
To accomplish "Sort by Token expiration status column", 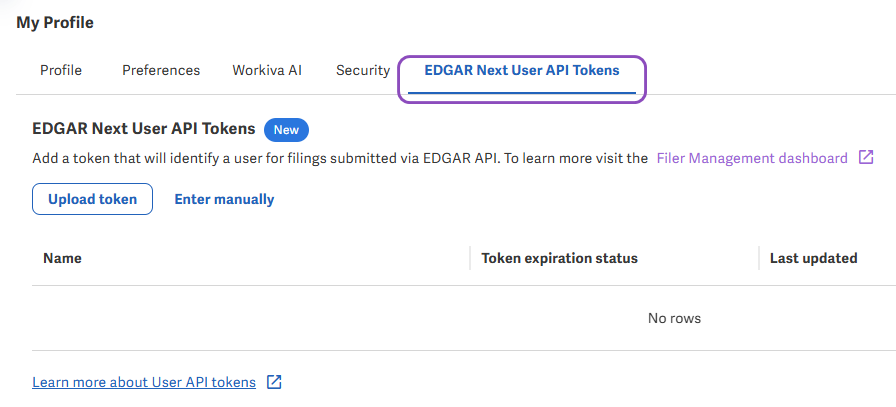I will point(559,258).
